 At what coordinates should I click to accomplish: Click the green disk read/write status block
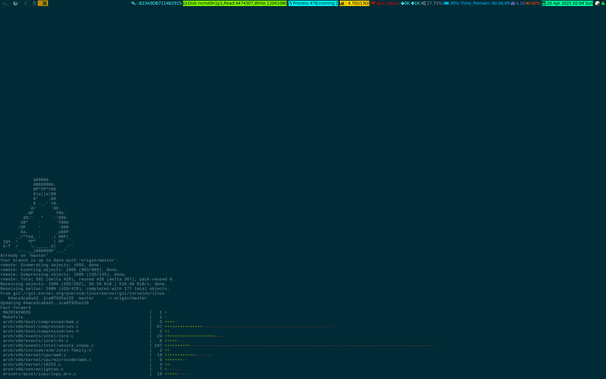[x=235, y=3]
